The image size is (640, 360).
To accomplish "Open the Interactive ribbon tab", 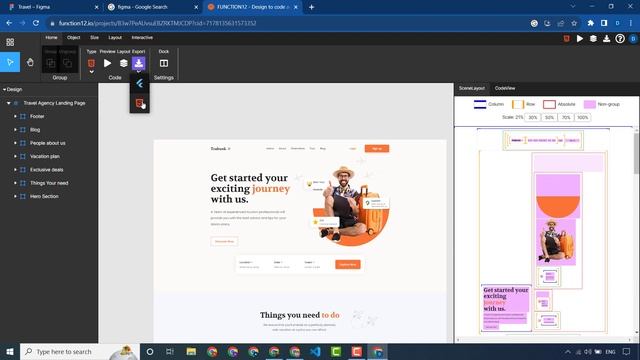I will pyautogui.click(x=142, y=38).
